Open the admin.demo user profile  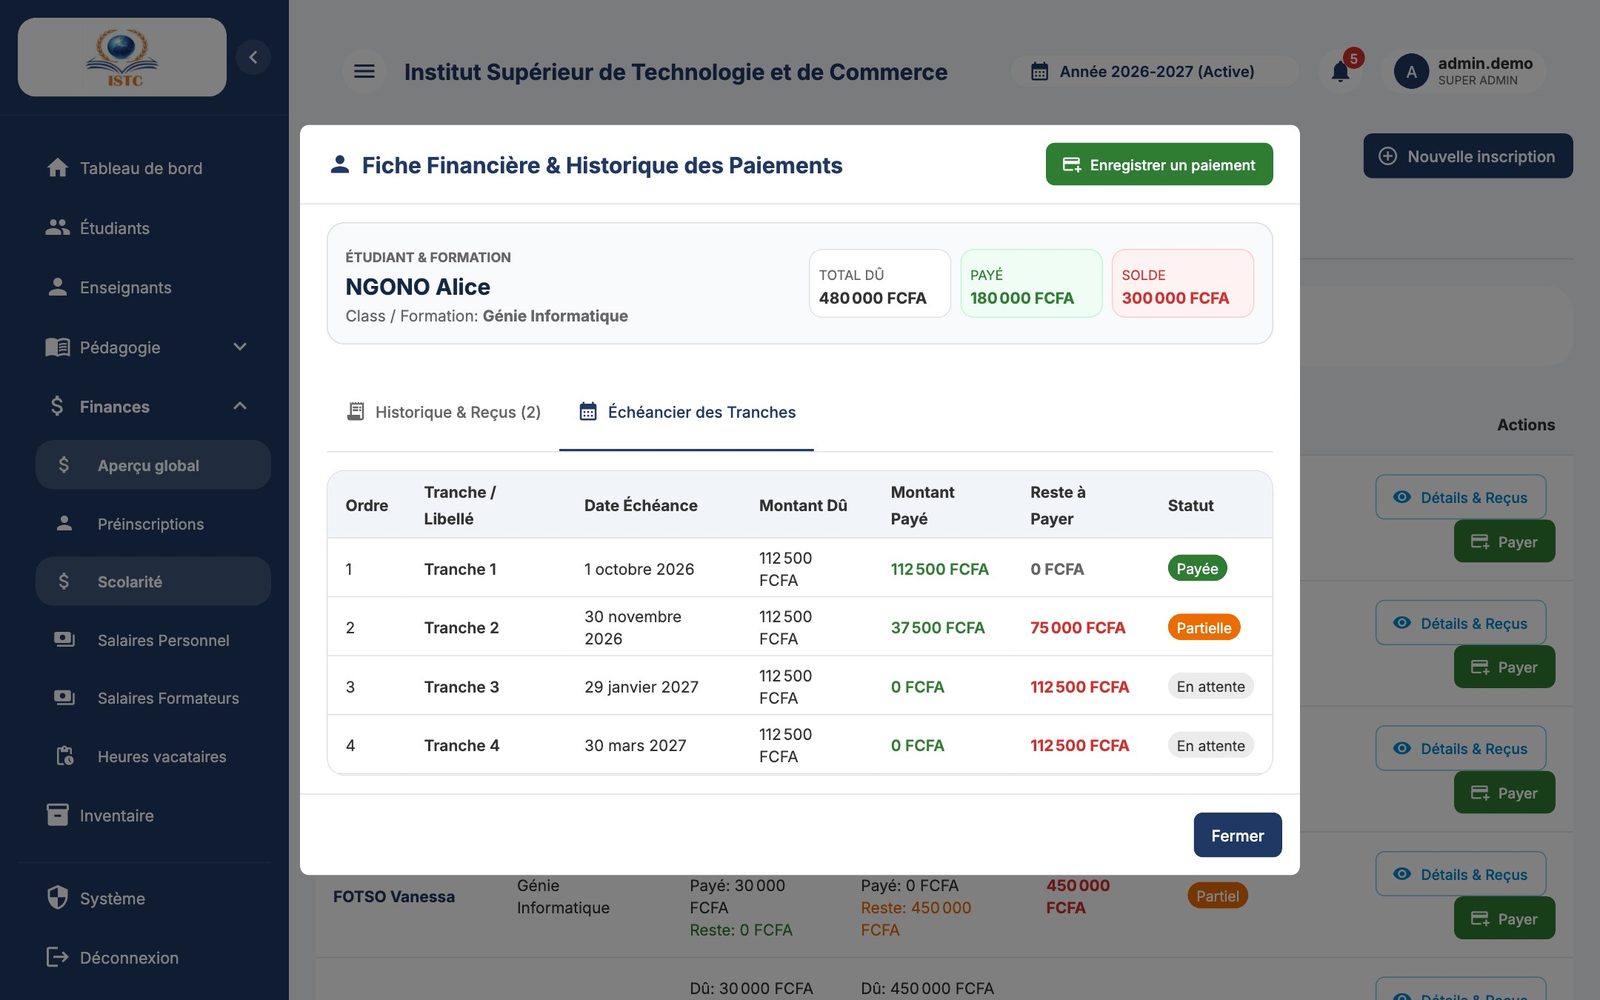(x=1464, y=71)
